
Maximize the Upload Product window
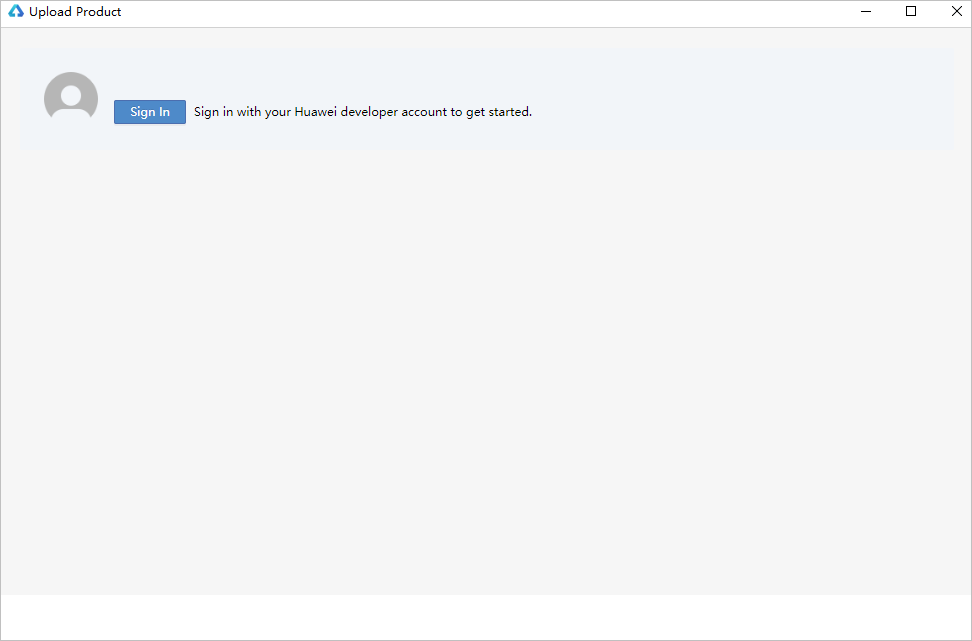click(x=911, y=12)
